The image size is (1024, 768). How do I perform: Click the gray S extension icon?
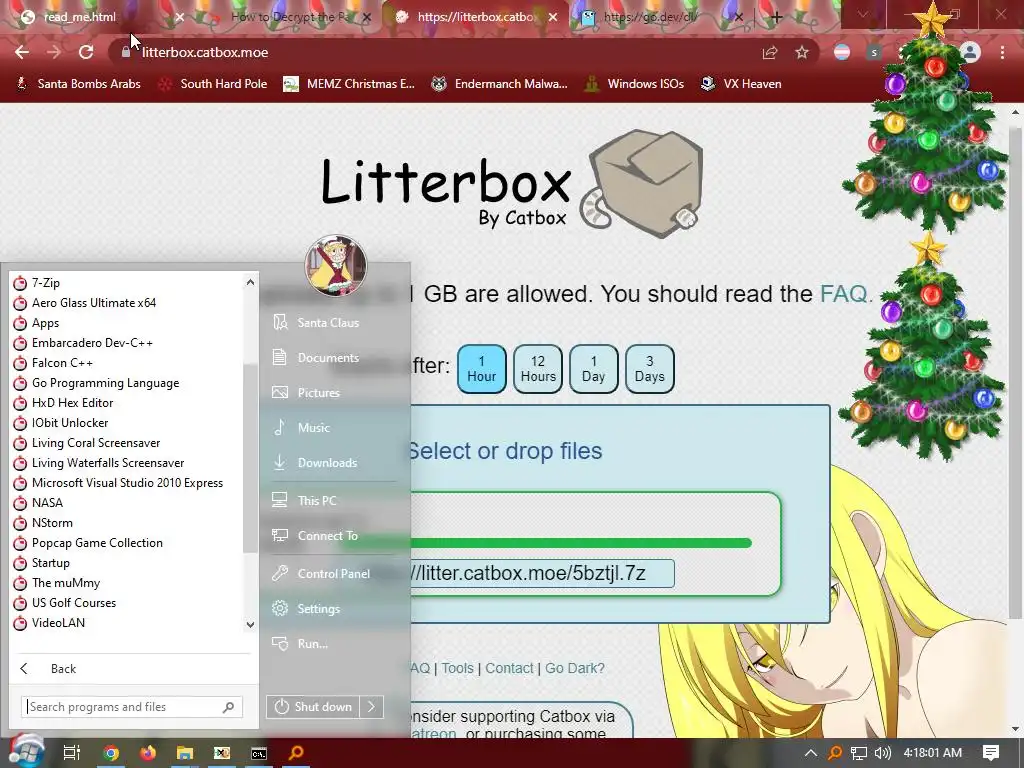point(874,52)
